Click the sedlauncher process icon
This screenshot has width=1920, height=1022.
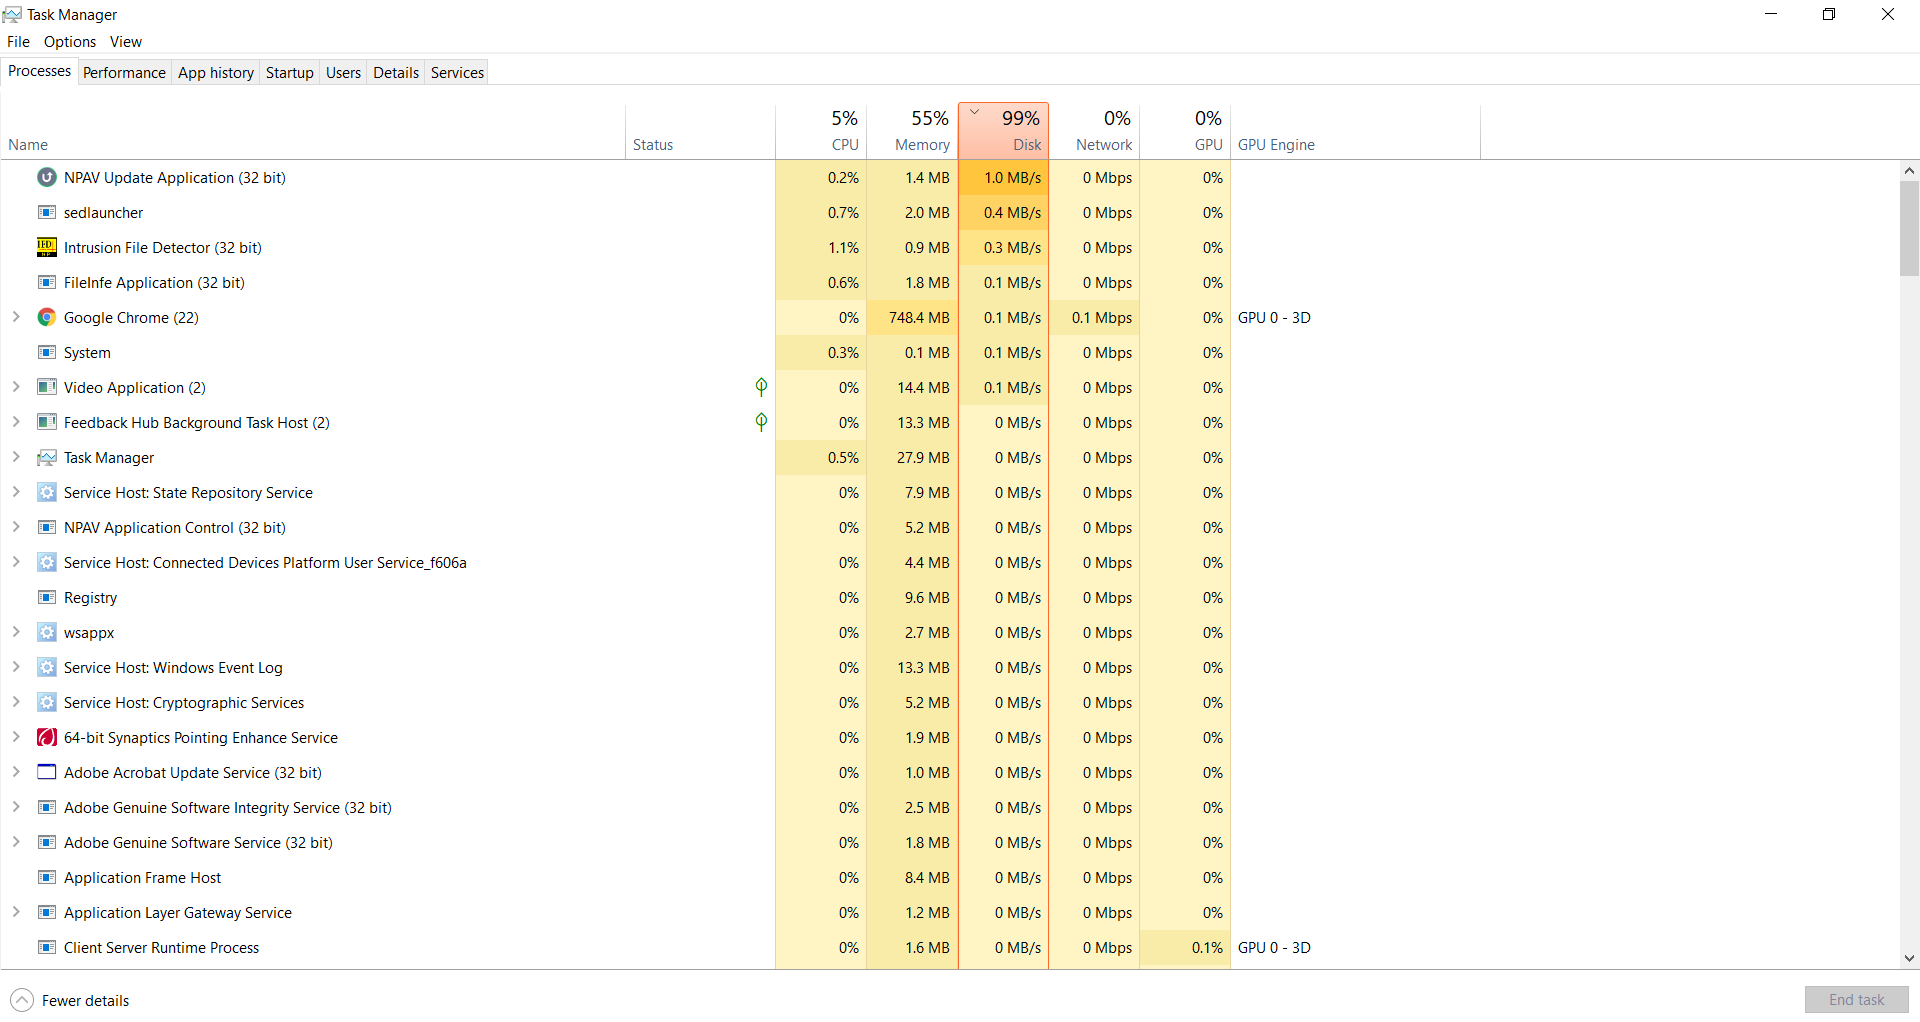46,212
